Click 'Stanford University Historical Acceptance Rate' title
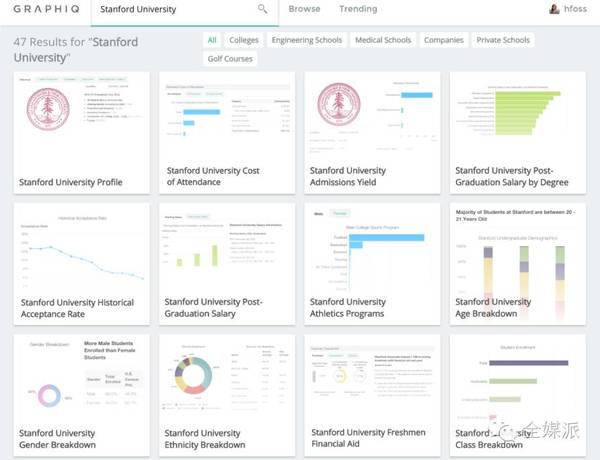 tap(77, 308)
